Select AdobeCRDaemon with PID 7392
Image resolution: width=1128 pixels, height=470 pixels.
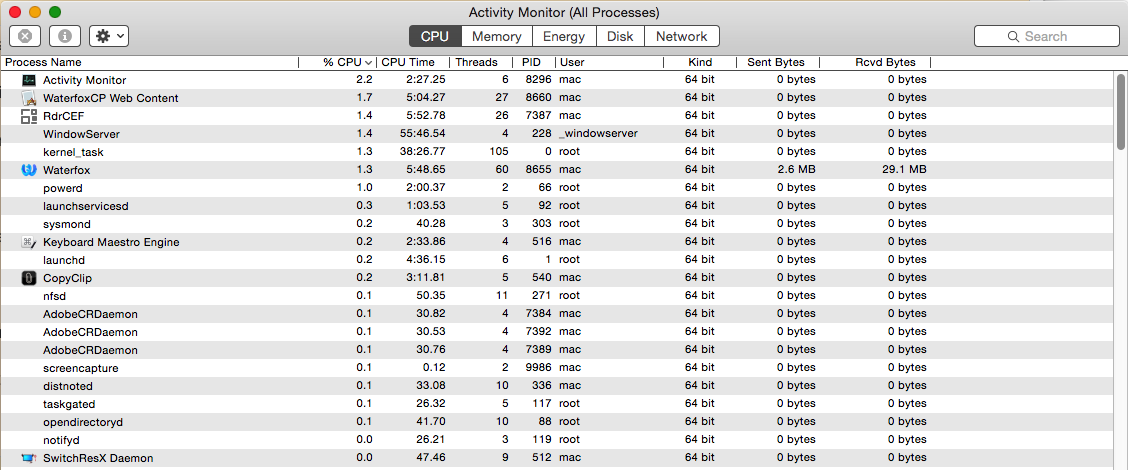tap(558, 332)
